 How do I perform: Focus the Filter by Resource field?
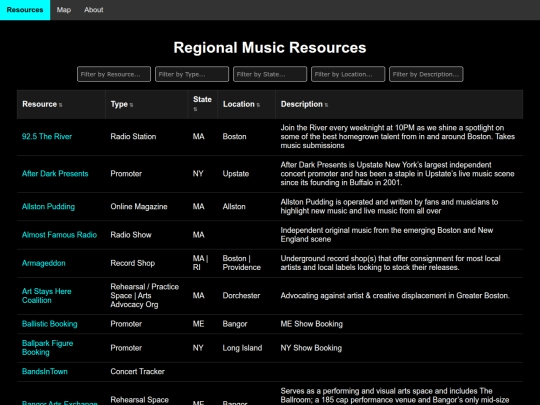coord(114,74)
